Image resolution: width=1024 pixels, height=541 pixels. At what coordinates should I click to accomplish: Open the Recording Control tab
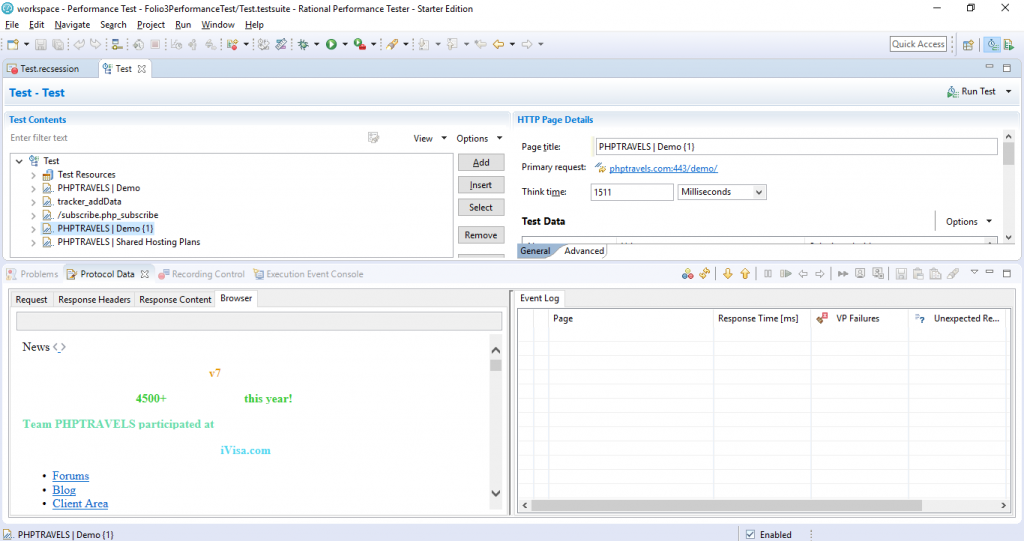(x=202, y=274)
